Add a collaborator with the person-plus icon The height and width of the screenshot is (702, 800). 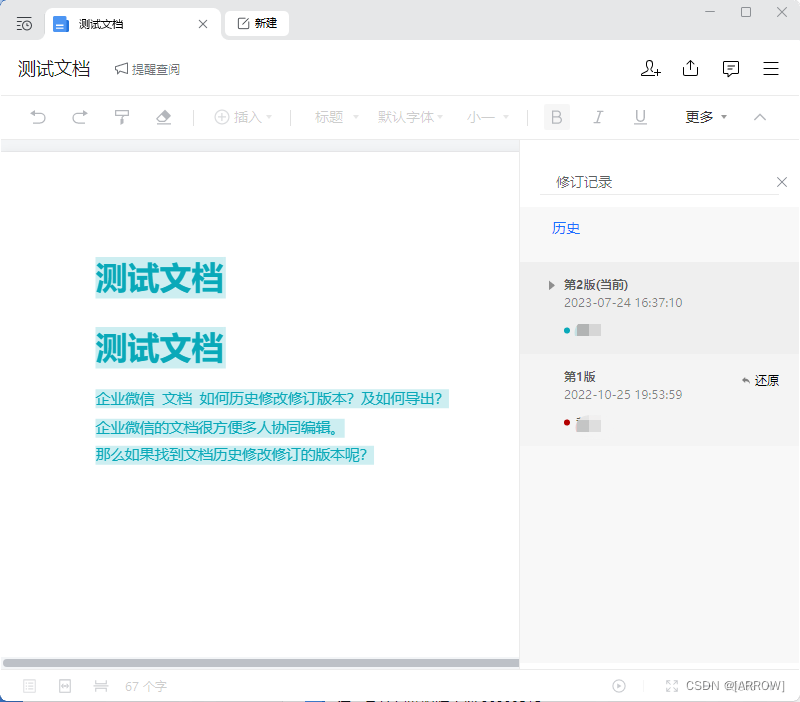651,68
